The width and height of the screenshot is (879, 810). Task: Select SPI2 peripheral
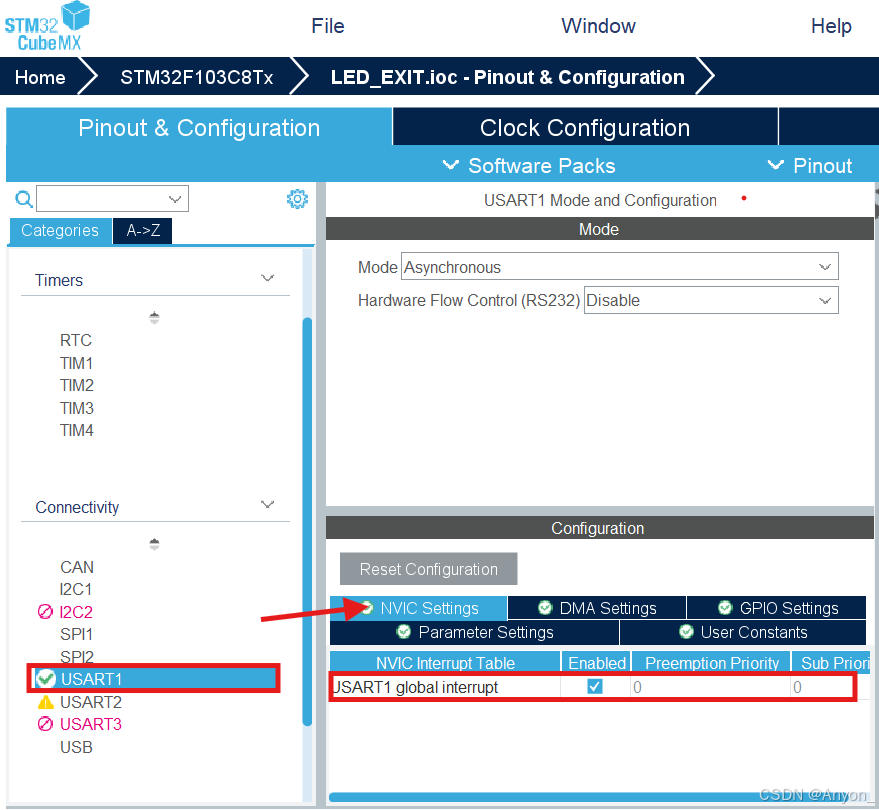(x=77, y=656)
